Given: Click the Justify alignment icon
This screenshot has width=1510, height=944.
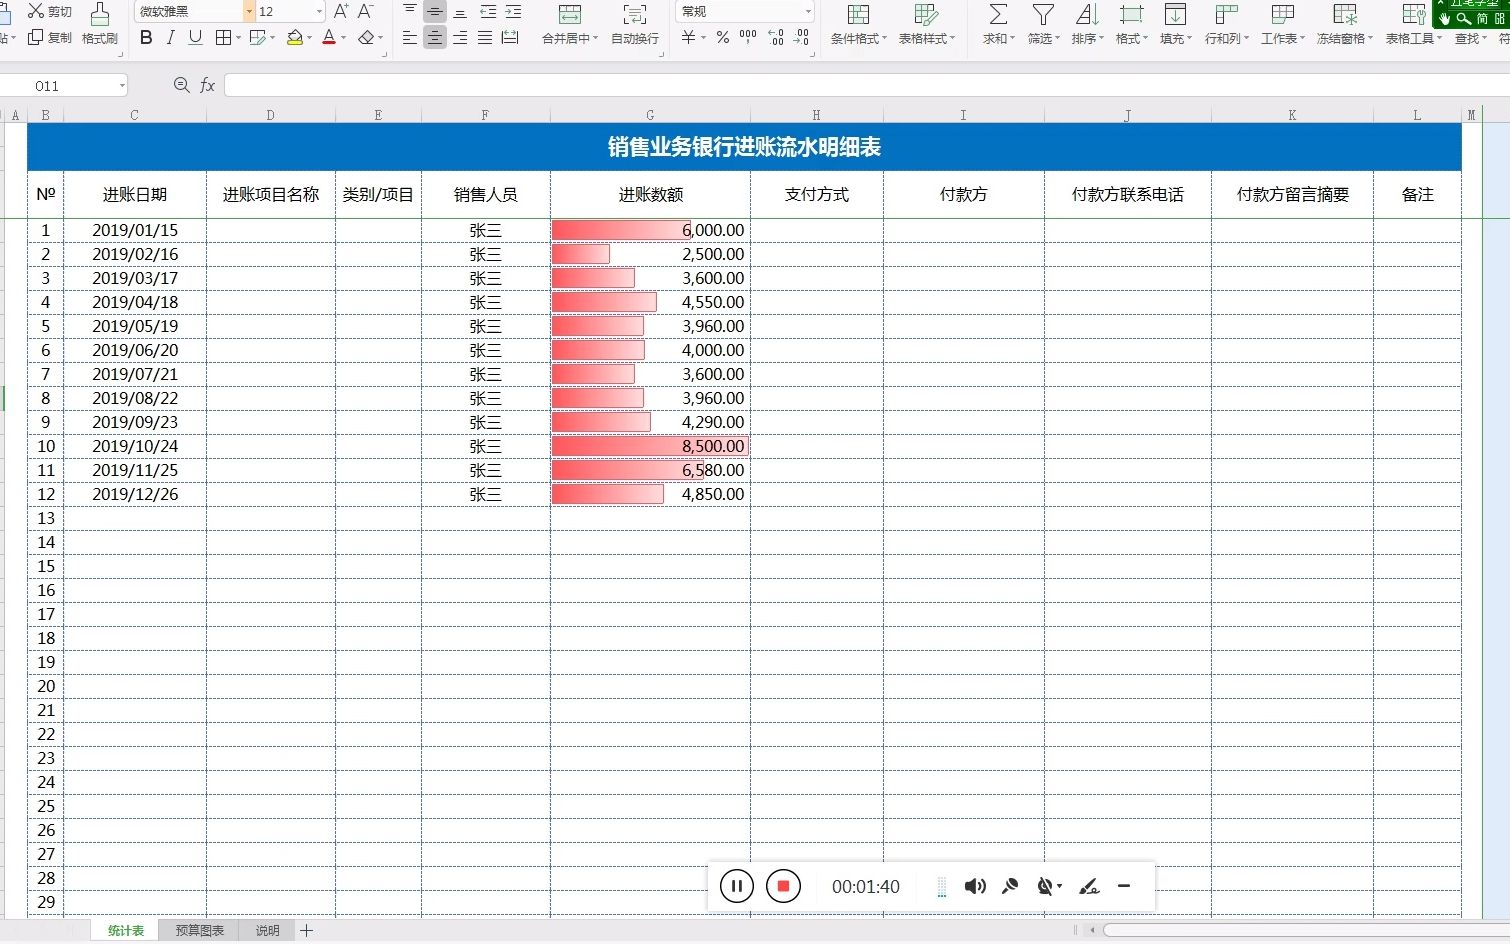Looking at the screenshot, I should point(485,37).
